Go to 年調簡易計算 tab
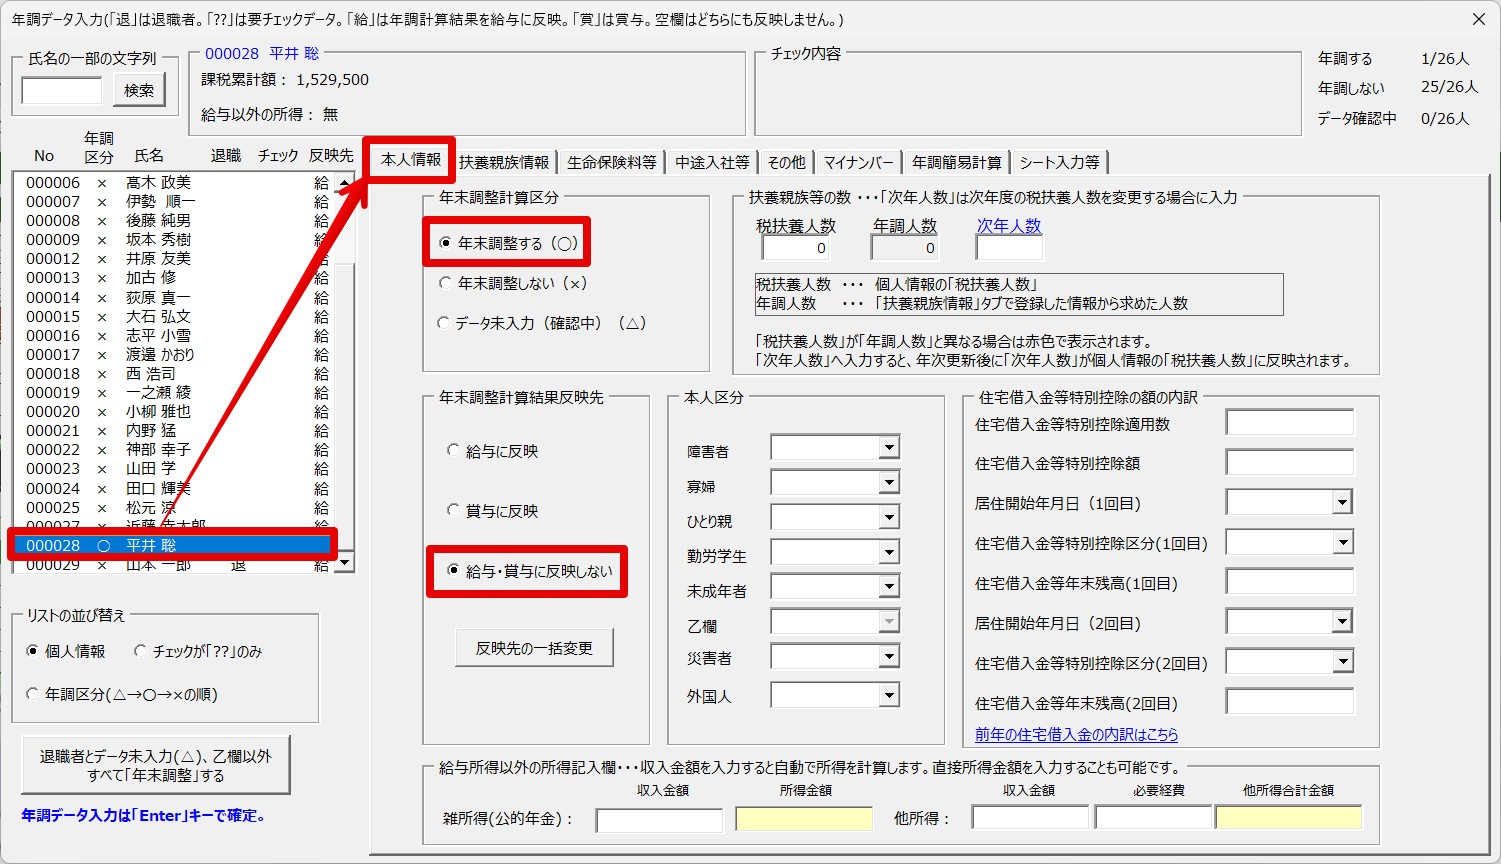1501x864 pixels. point(957,162)
